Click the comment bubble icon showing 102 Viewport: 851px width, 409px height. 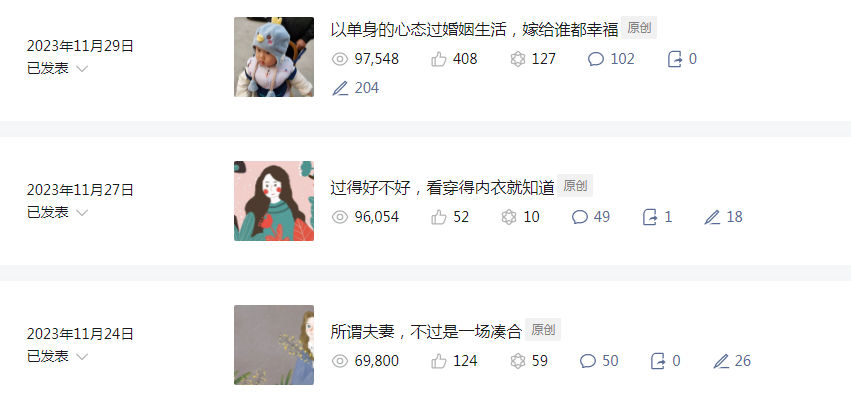[596, 59]
